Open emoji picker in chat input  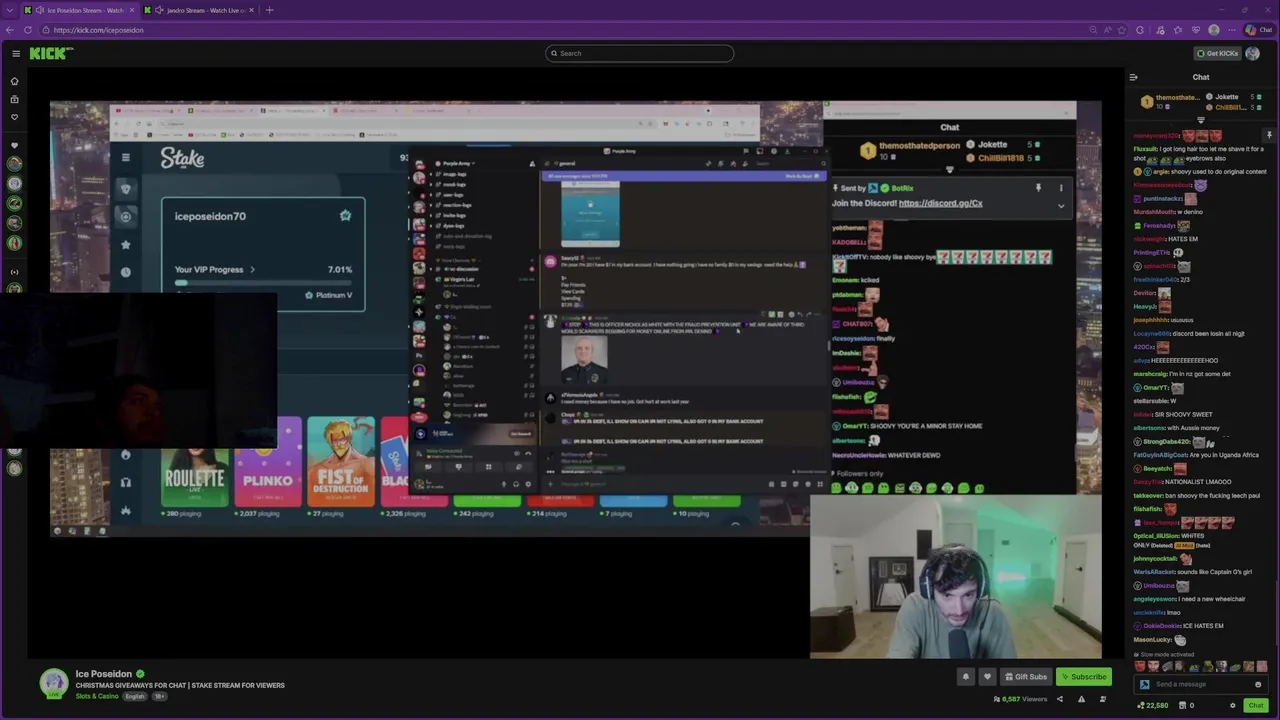[x=1258, y=684]
